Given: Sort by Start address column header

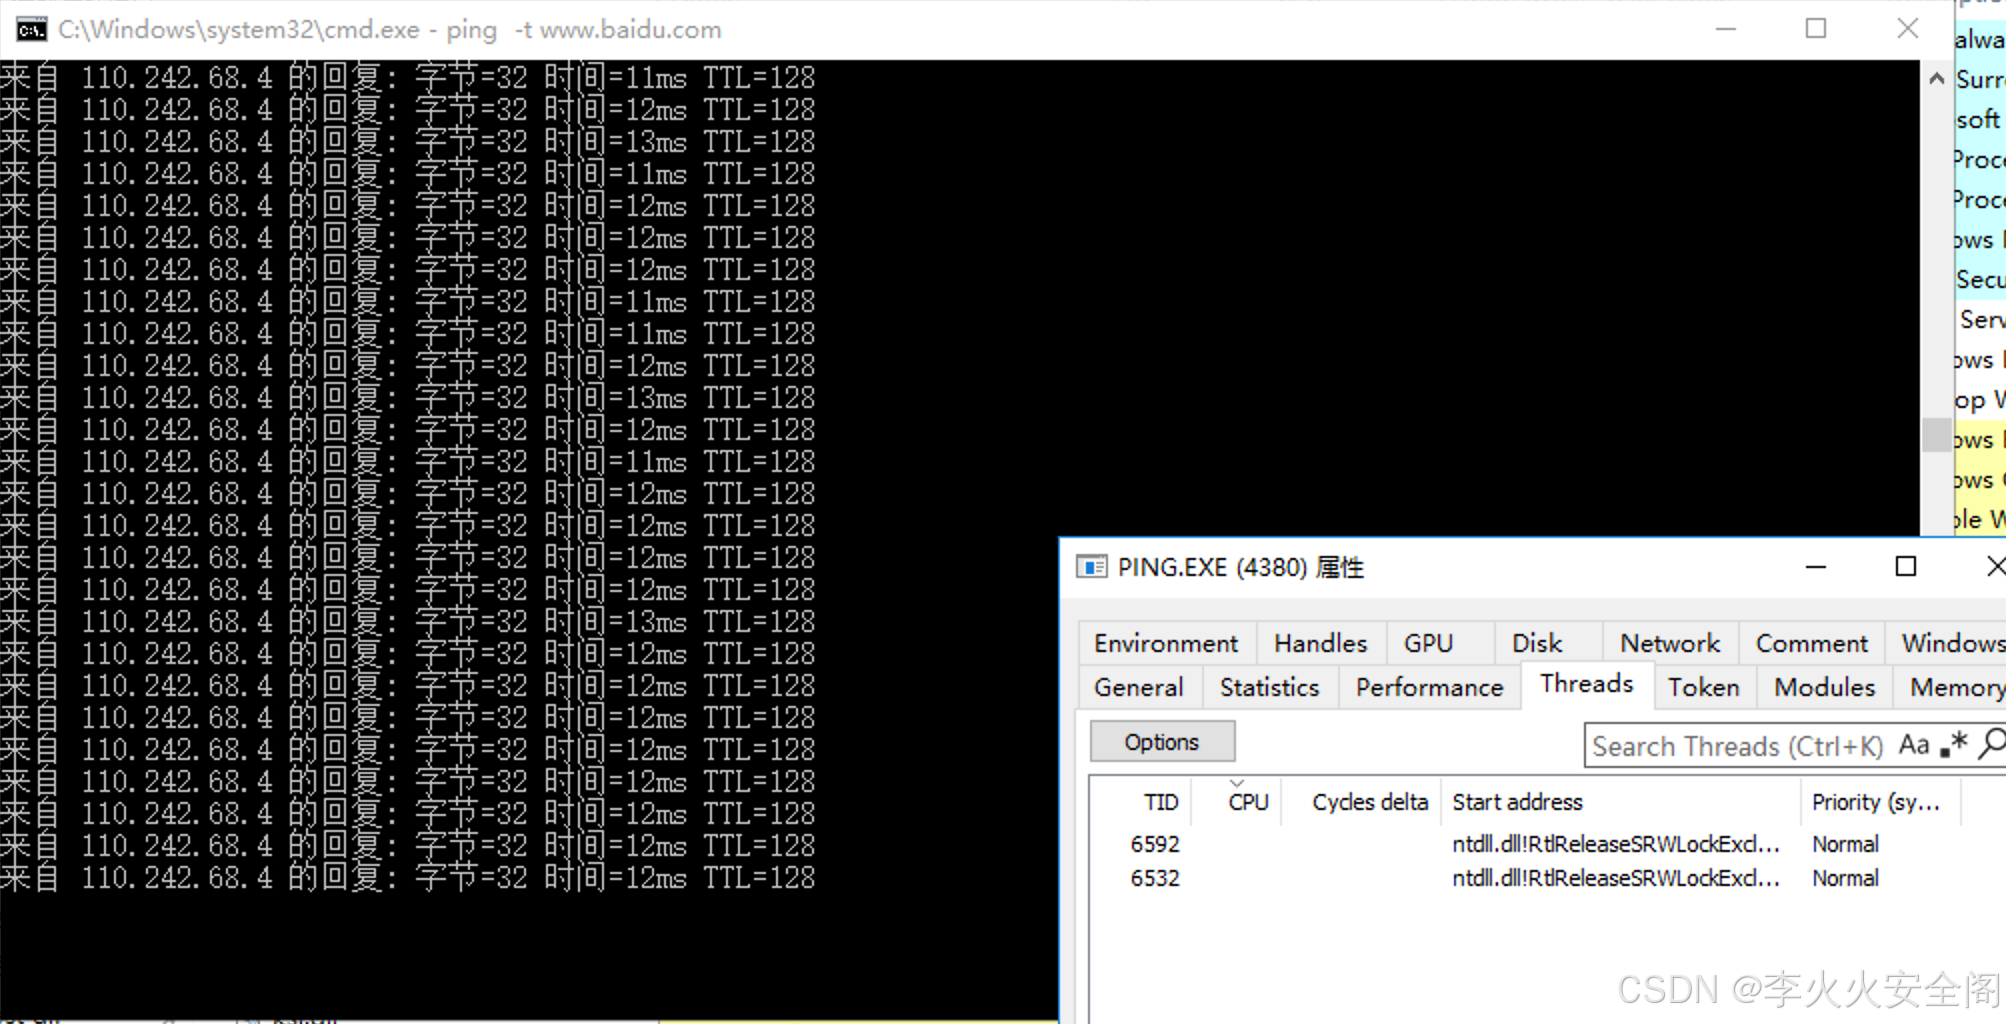Looking at the screenshot, I should (x=1620, y=802).
